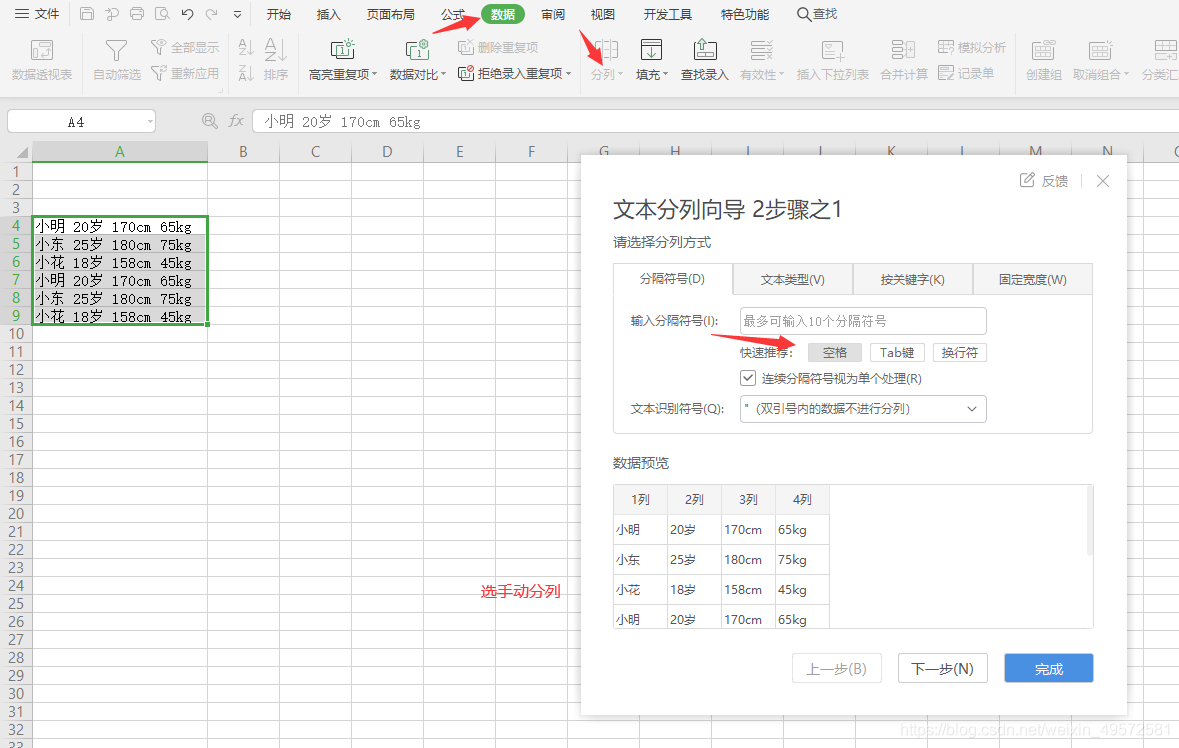
Task: Select the 空格 delimiter quick option
Action: [x=834, y=352]
